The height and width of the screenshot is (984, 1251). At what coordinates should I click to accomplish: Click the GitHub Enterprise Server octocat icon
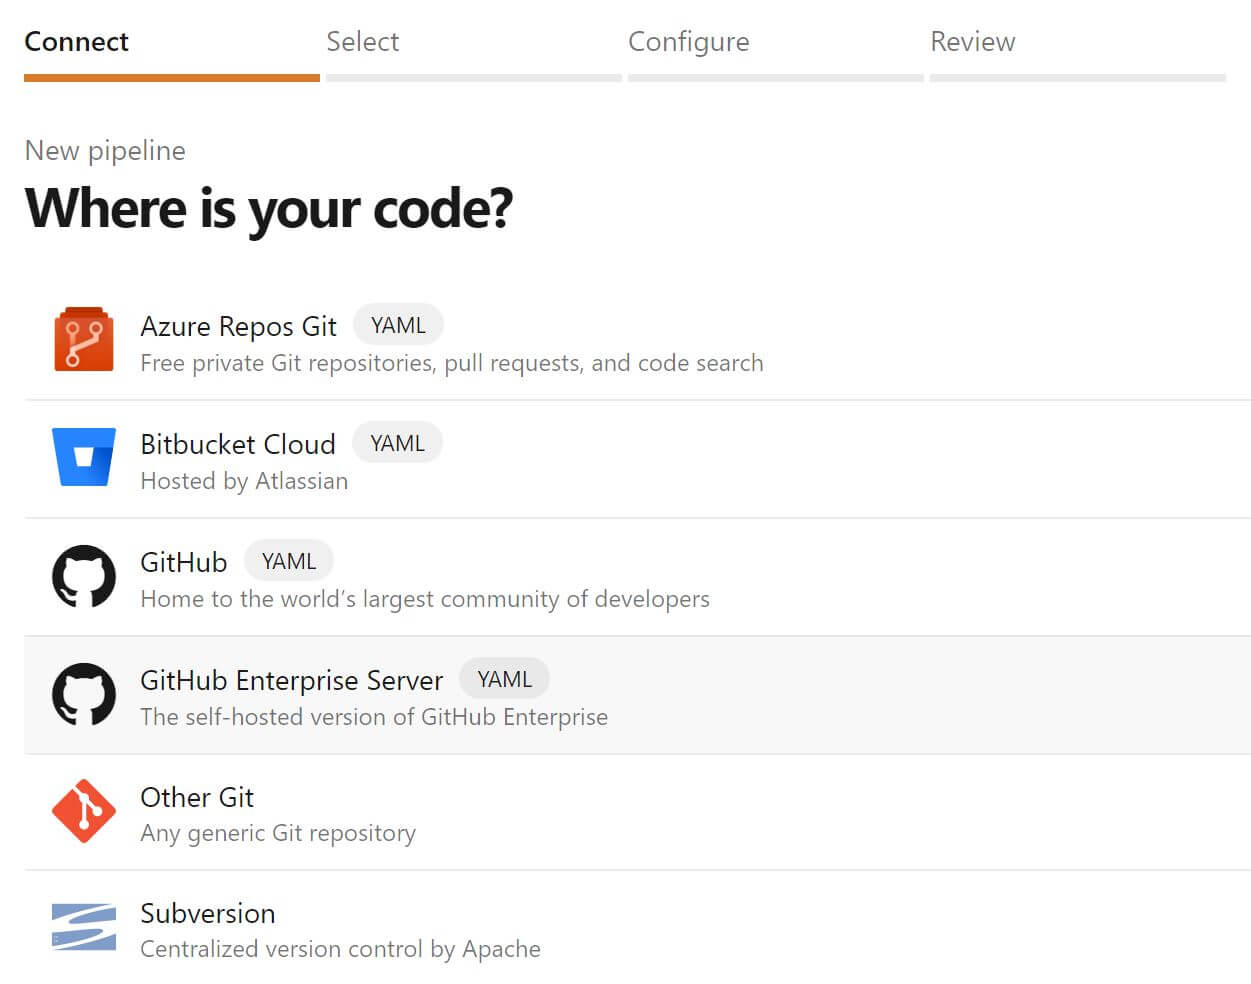pyautogui.click(x=84, y=694)
